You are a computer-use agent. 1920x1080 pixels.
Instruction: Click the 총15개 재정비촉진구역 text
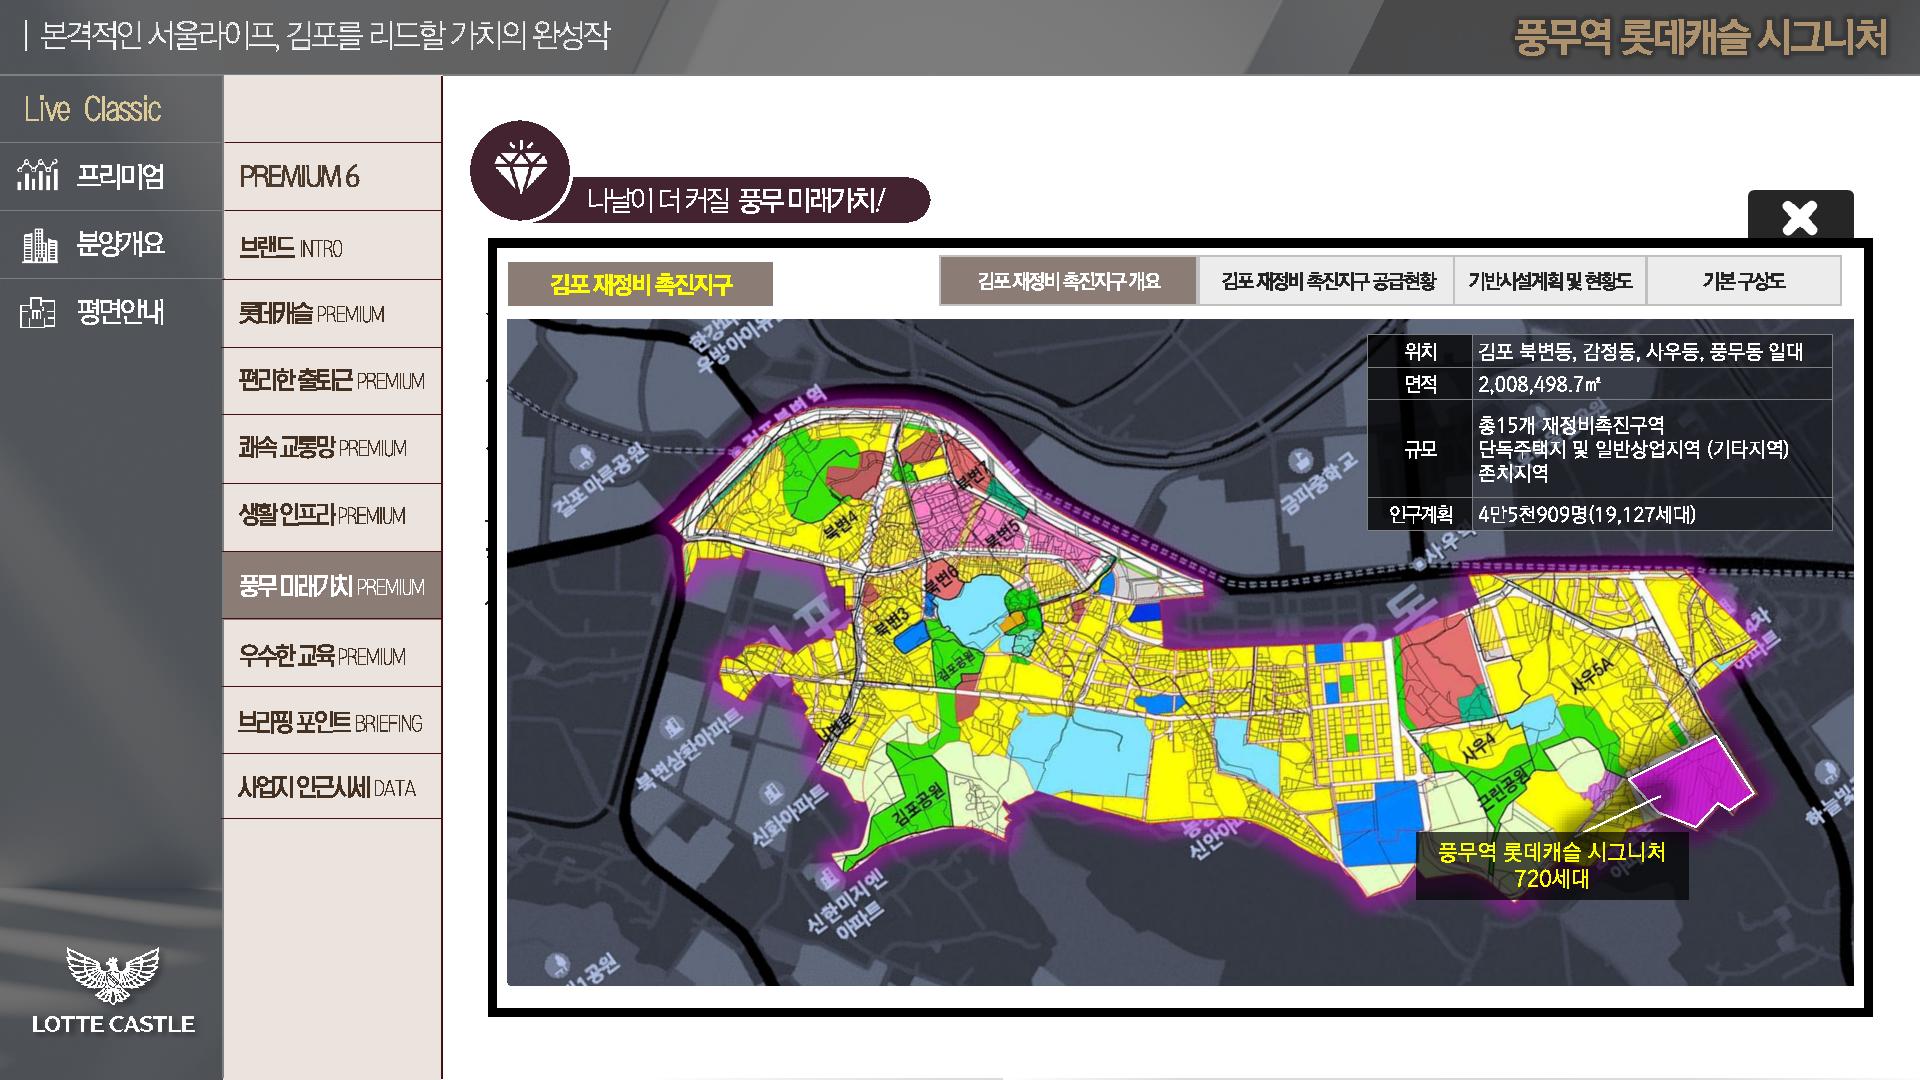tap(1571, 425)
